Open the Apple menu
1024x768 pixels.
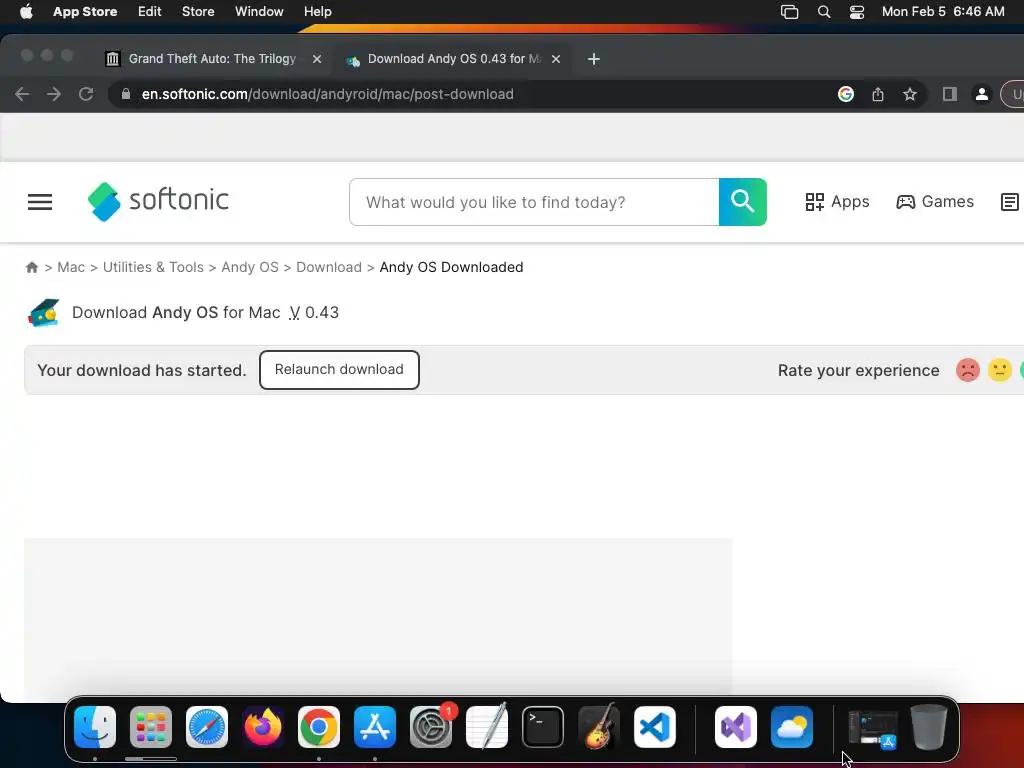coord(26,12)
